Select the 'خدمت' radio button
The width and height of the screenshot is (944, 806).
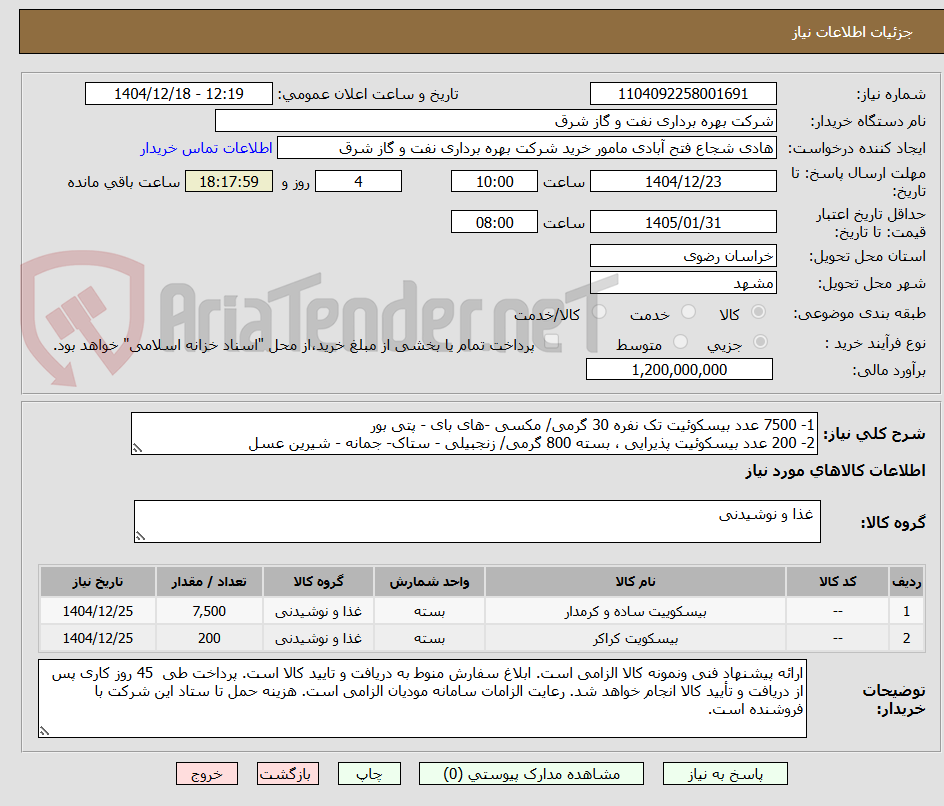pos(688,312)
